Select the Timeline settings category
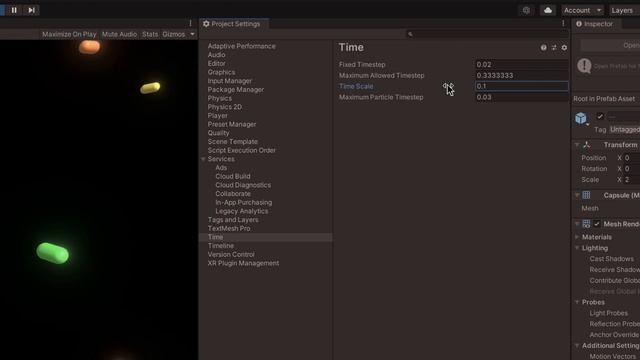This screenshot has width=640, height=360. 221,246
